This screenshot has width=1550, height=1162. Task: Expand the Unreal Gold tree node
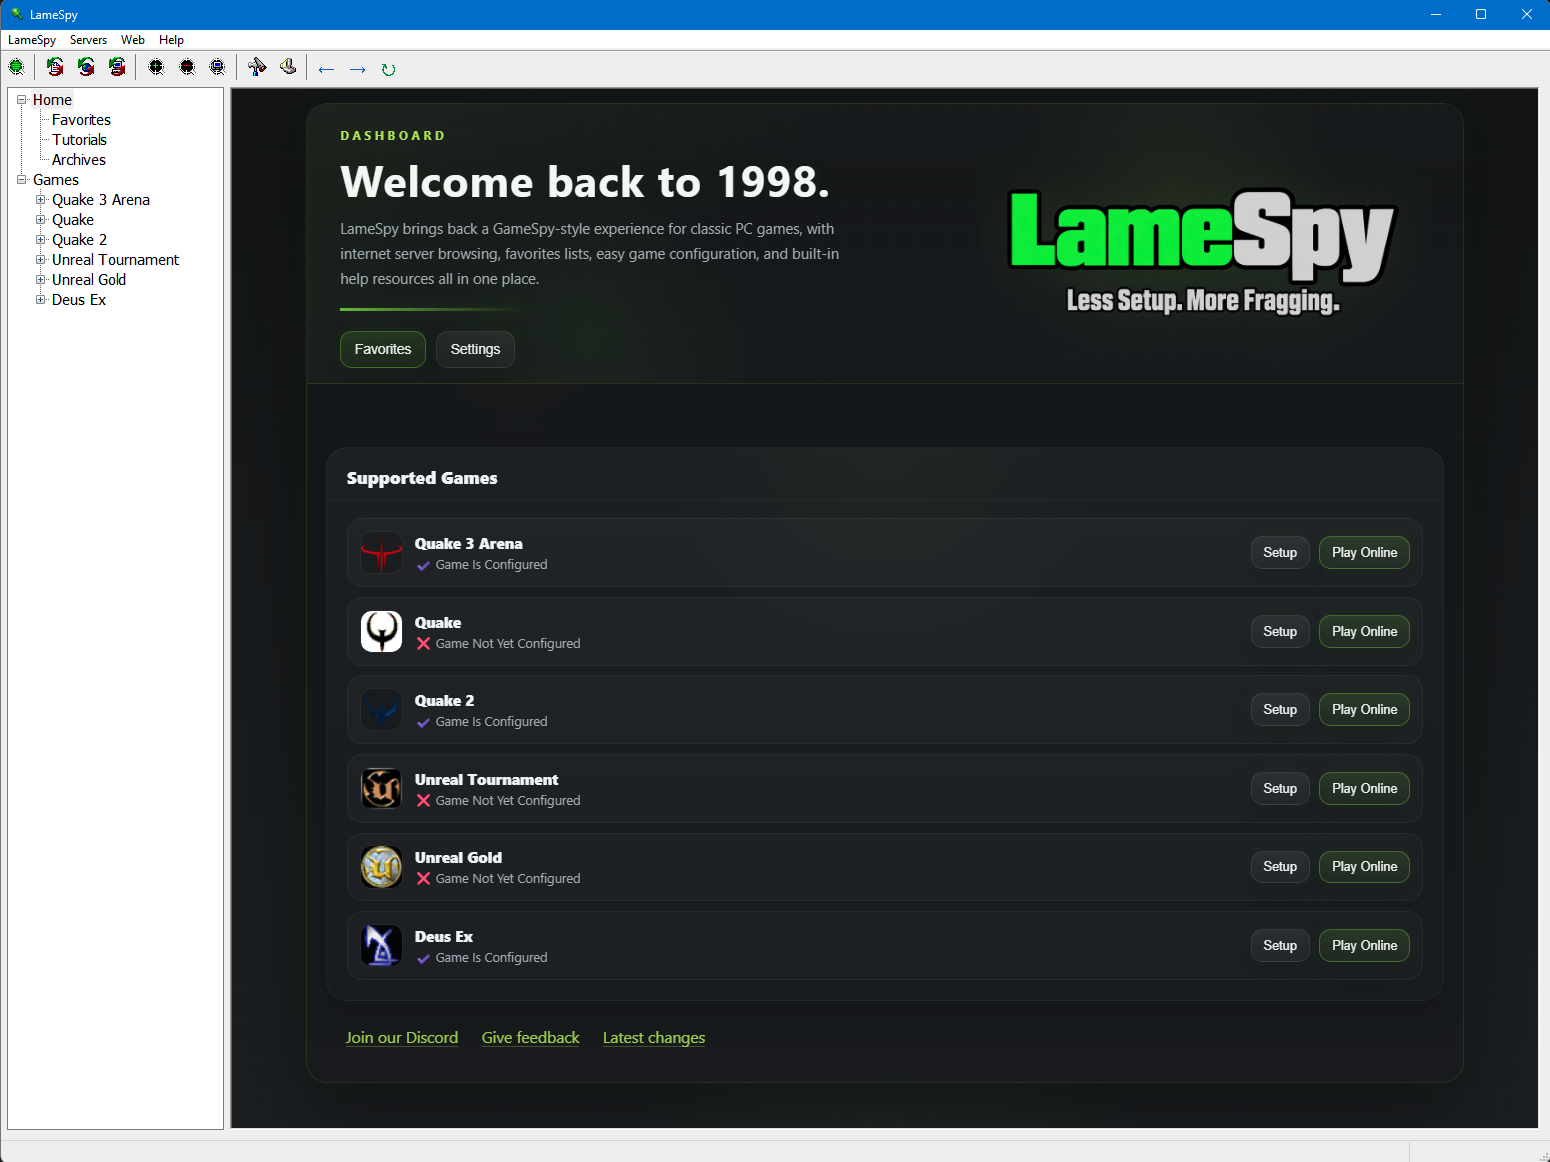click(x=41, y=280)
